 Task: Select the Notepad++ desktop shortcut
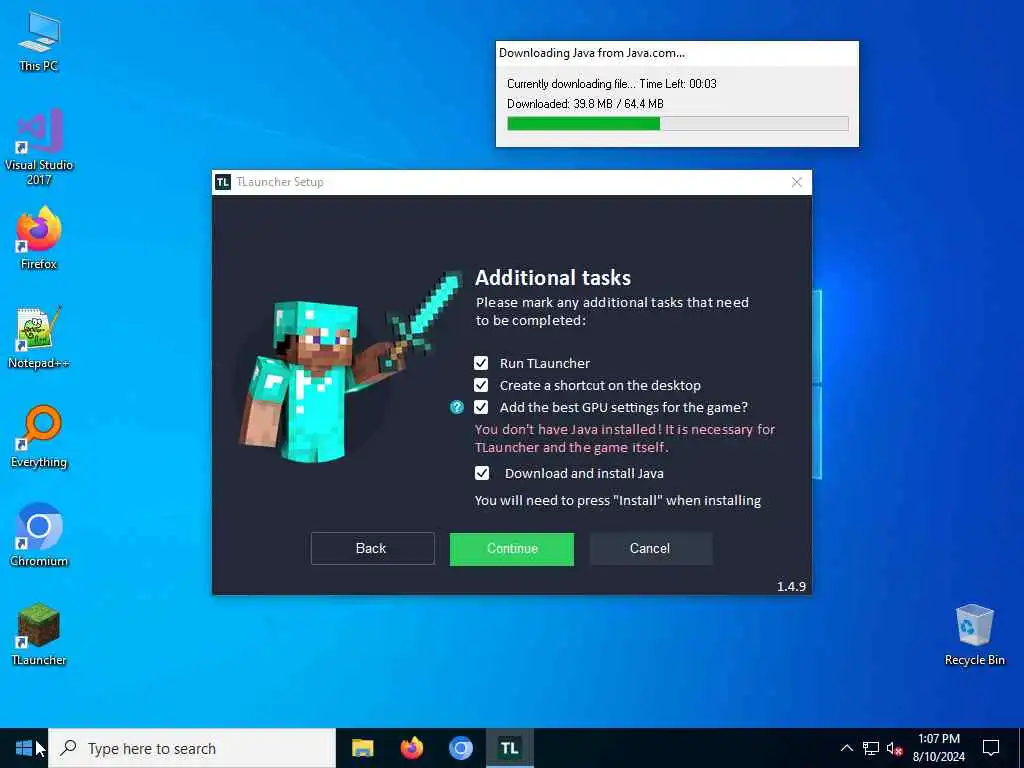tap(39, 338)
